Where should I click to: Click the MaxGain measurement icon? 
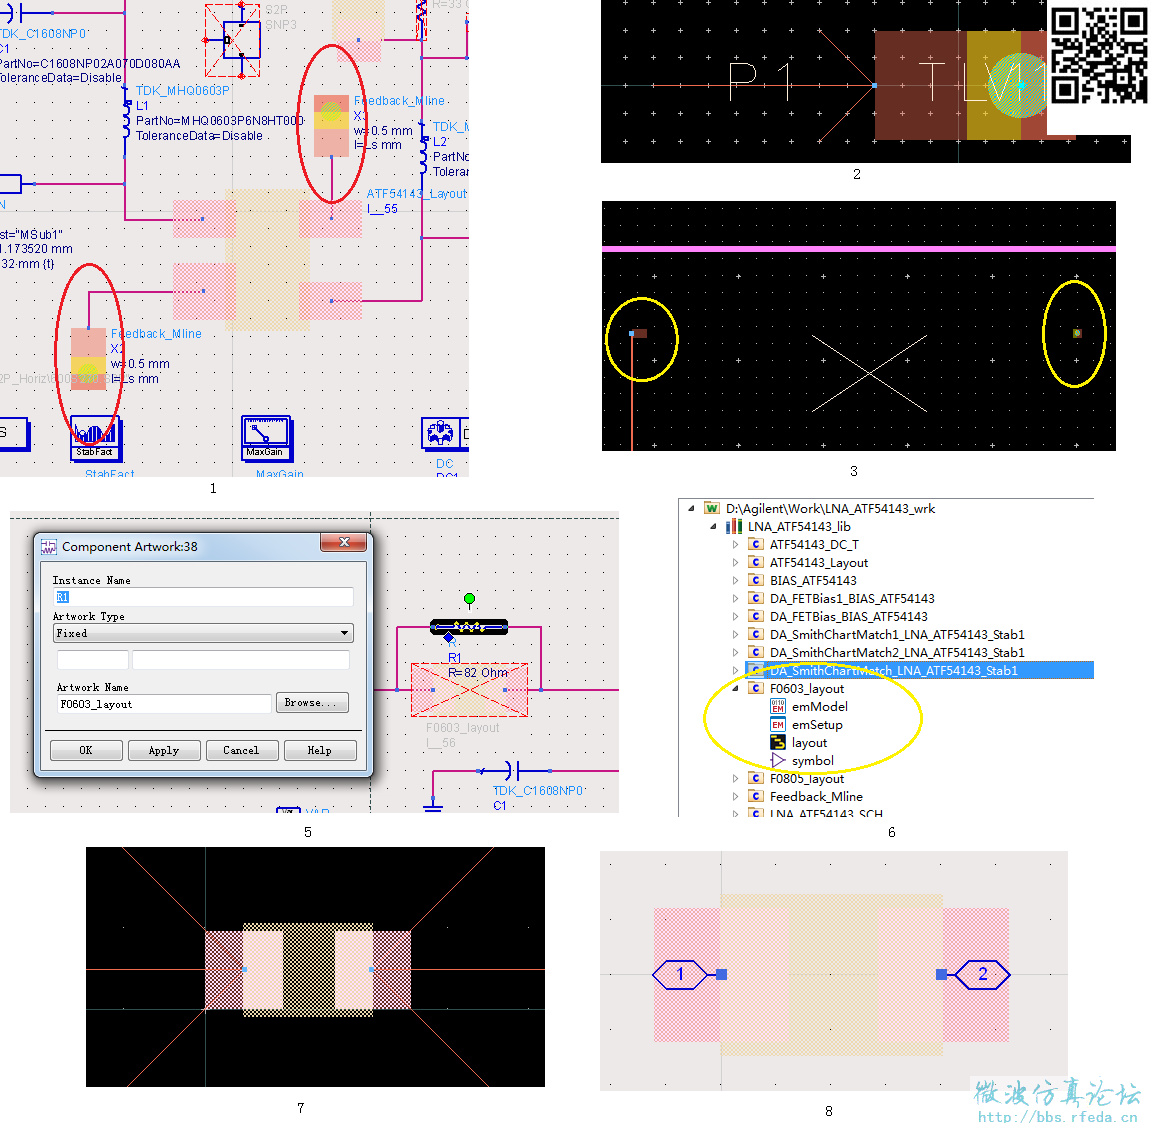pyautogui.click(x=267, y=438)
